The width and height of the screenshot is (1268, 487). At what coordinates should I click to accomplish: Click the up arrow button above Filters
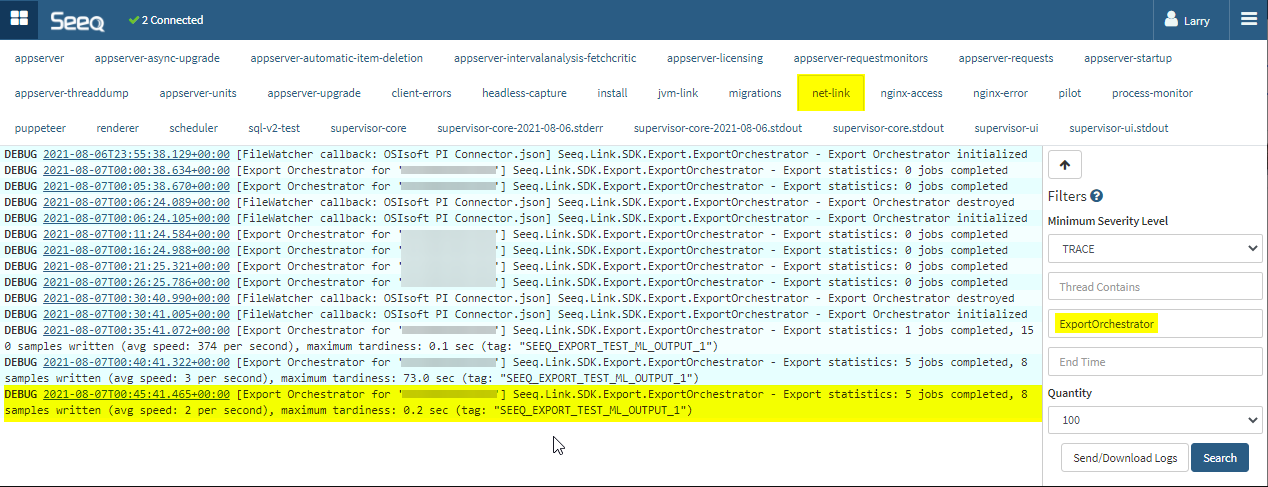[x=1064, y=166]
